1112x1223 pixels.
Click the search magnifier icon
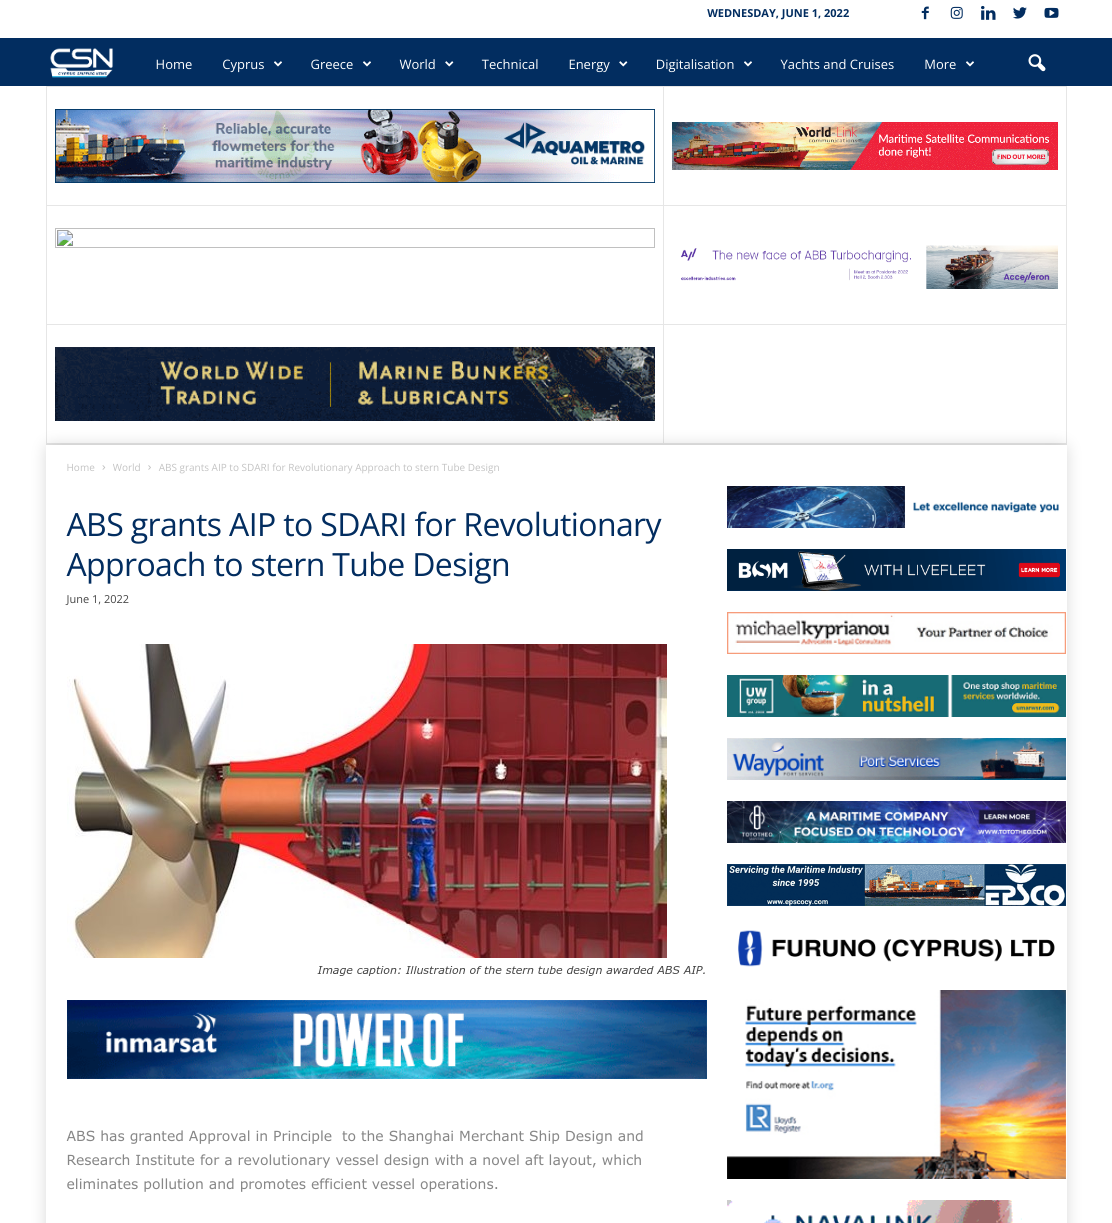(x=1037, y=63)
